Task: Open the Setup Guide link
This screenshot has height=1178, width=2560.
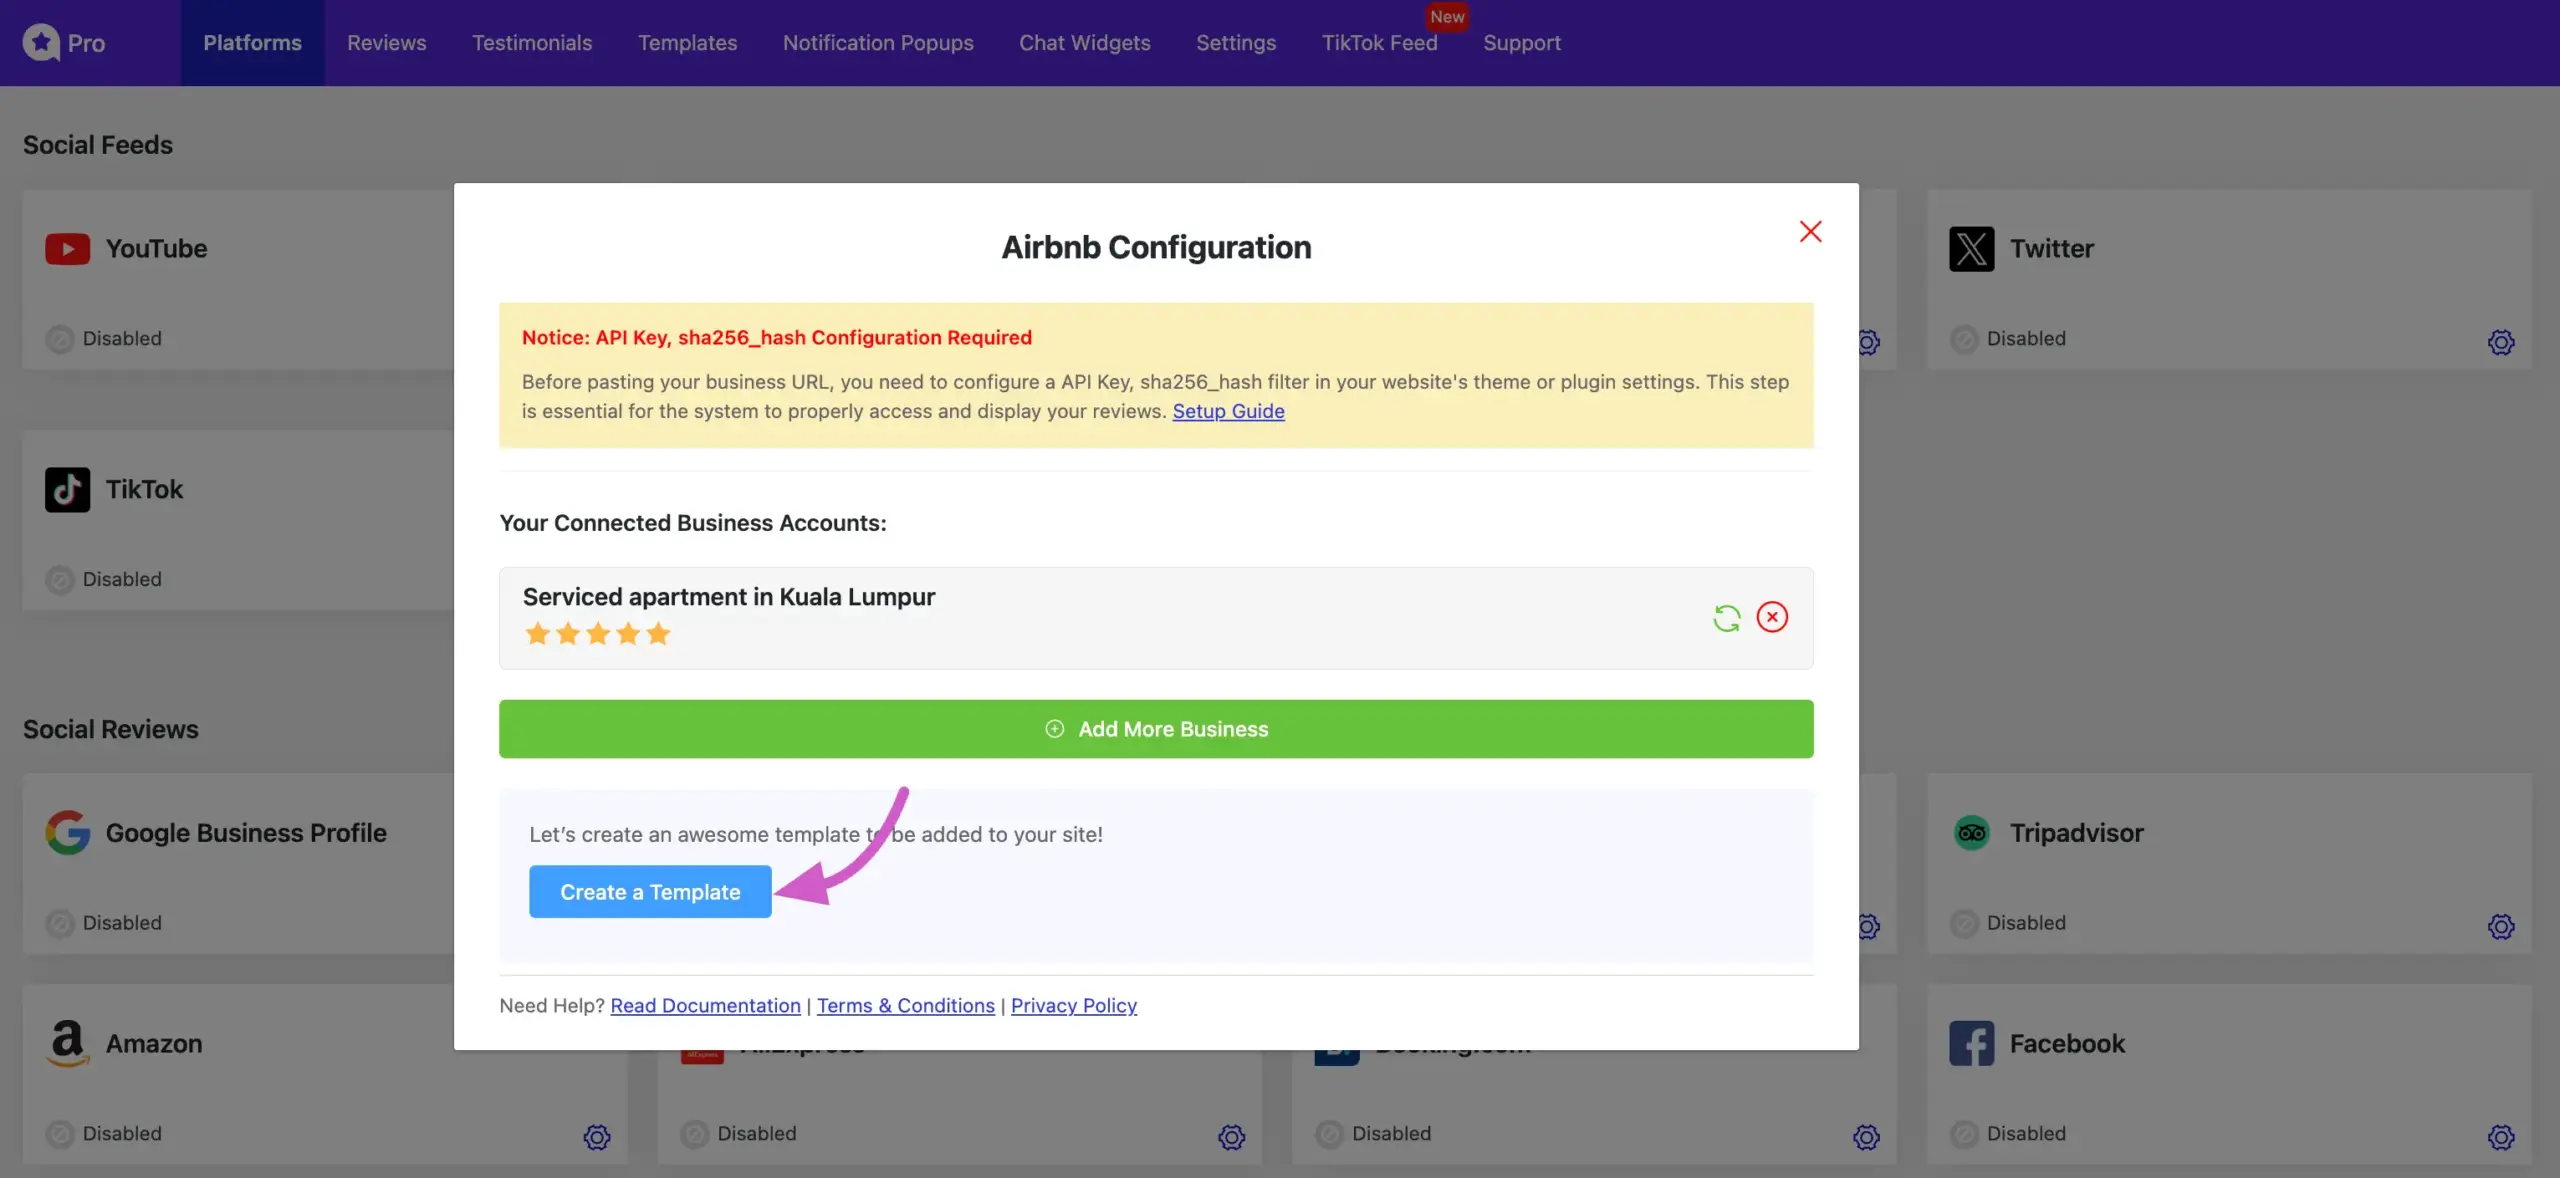Action: (x=1228, y=411)
